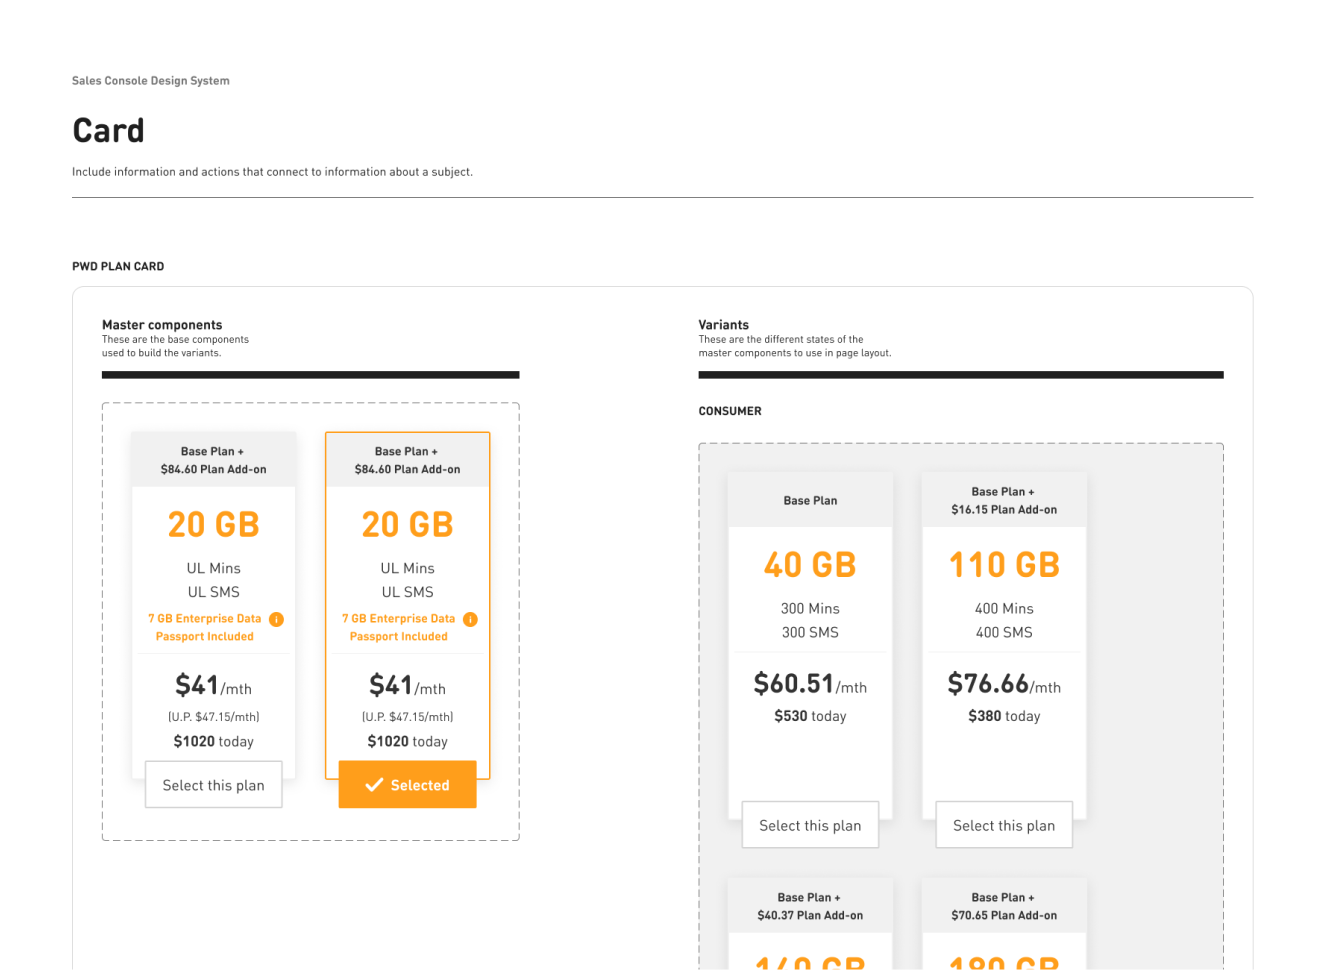Click the '$530 today' amount
Screen dimensions: 1326x970
click(x=810, y=716)
